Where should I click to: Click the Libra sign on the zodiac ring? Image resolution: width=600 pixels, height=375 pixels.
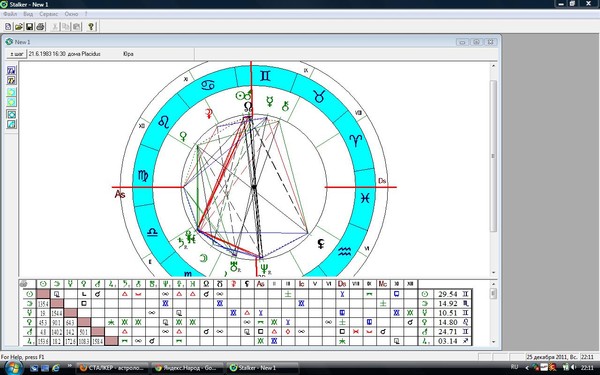point(152,232)
